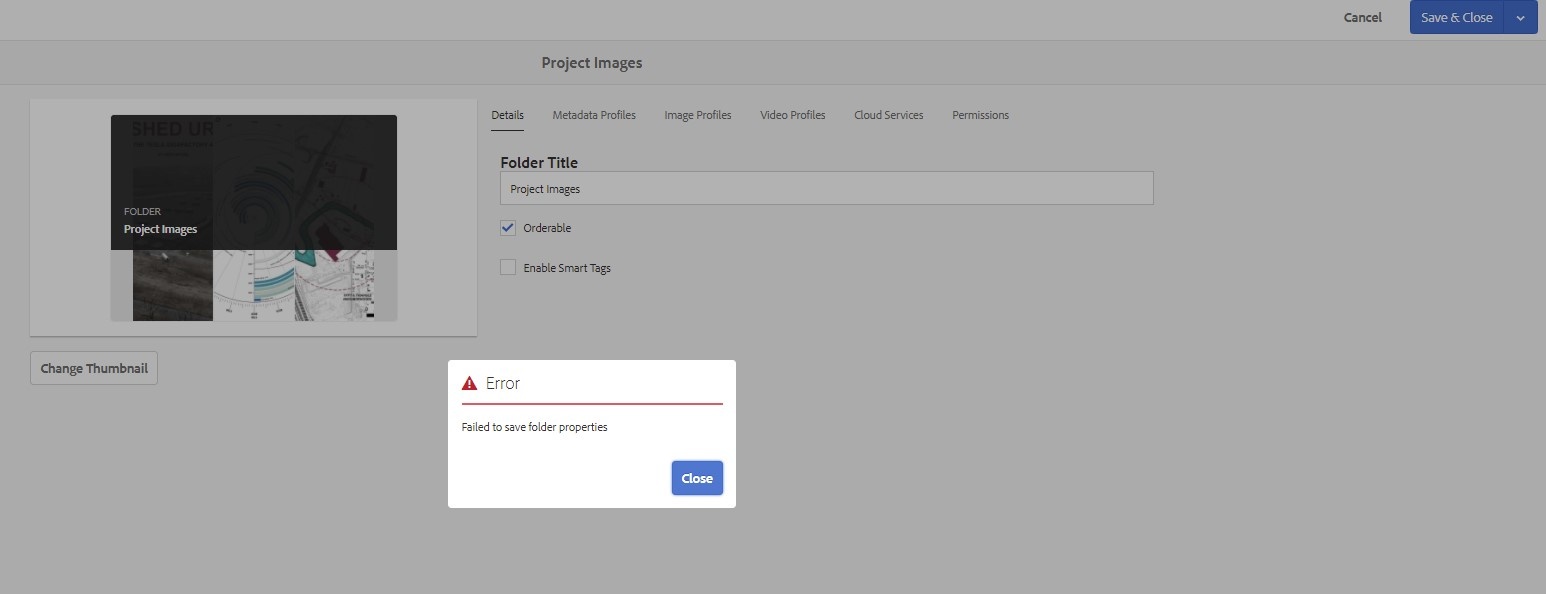Switch to the Permissions tab
Image resolution: width=1546 pixels, height=594 pixels.
click(980, 115)
